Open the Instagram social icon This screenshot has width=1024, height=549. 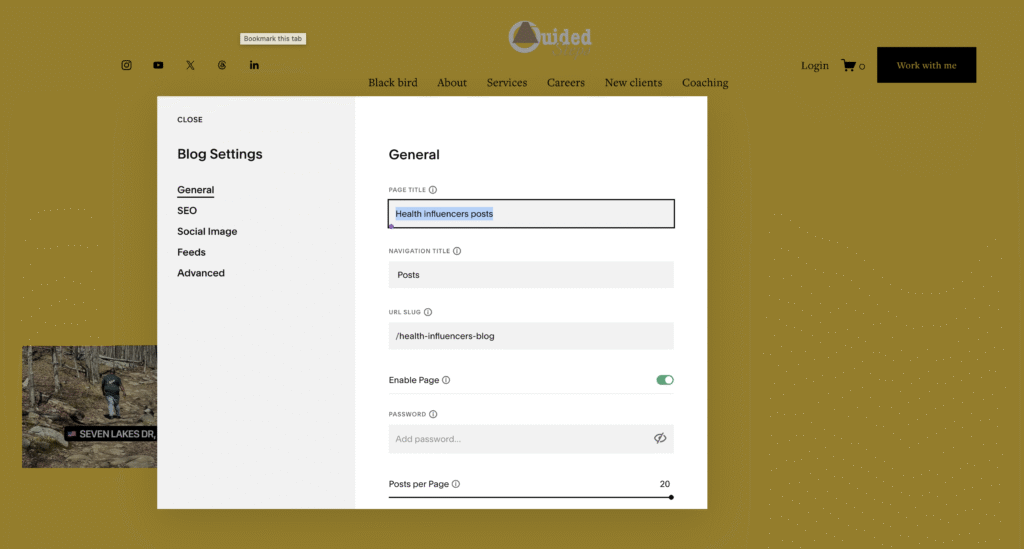click(x=127, y=65)
